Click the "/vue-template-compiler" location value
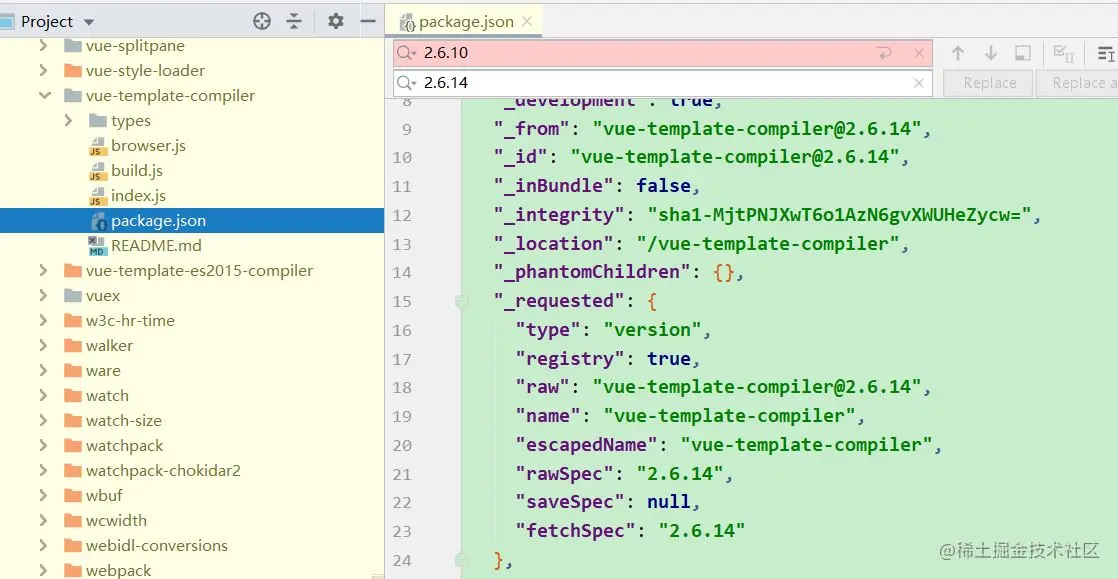Screen dimensions: 1118x579 [767, 243]
